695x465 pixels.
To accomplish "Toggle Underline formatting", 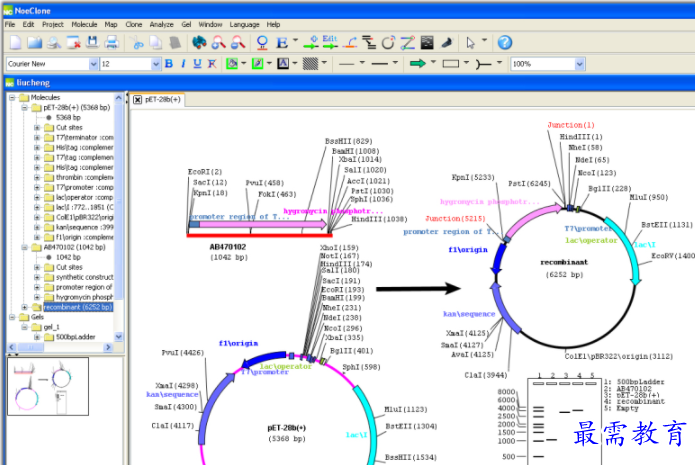I will (x=197, y=64).
